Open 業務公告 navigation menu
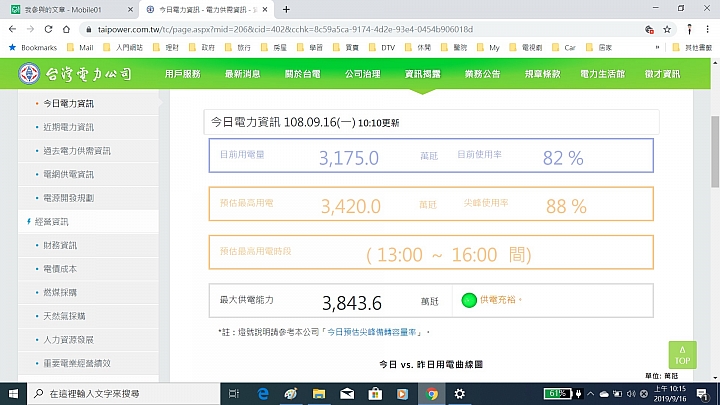 pos(483,74)
